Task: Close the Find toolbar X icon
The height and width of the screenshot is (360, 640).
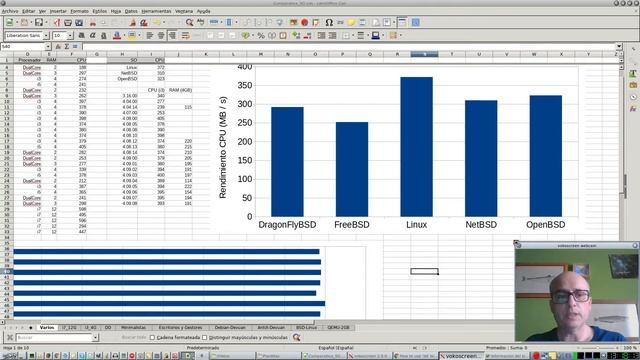Action: (10, 338)
